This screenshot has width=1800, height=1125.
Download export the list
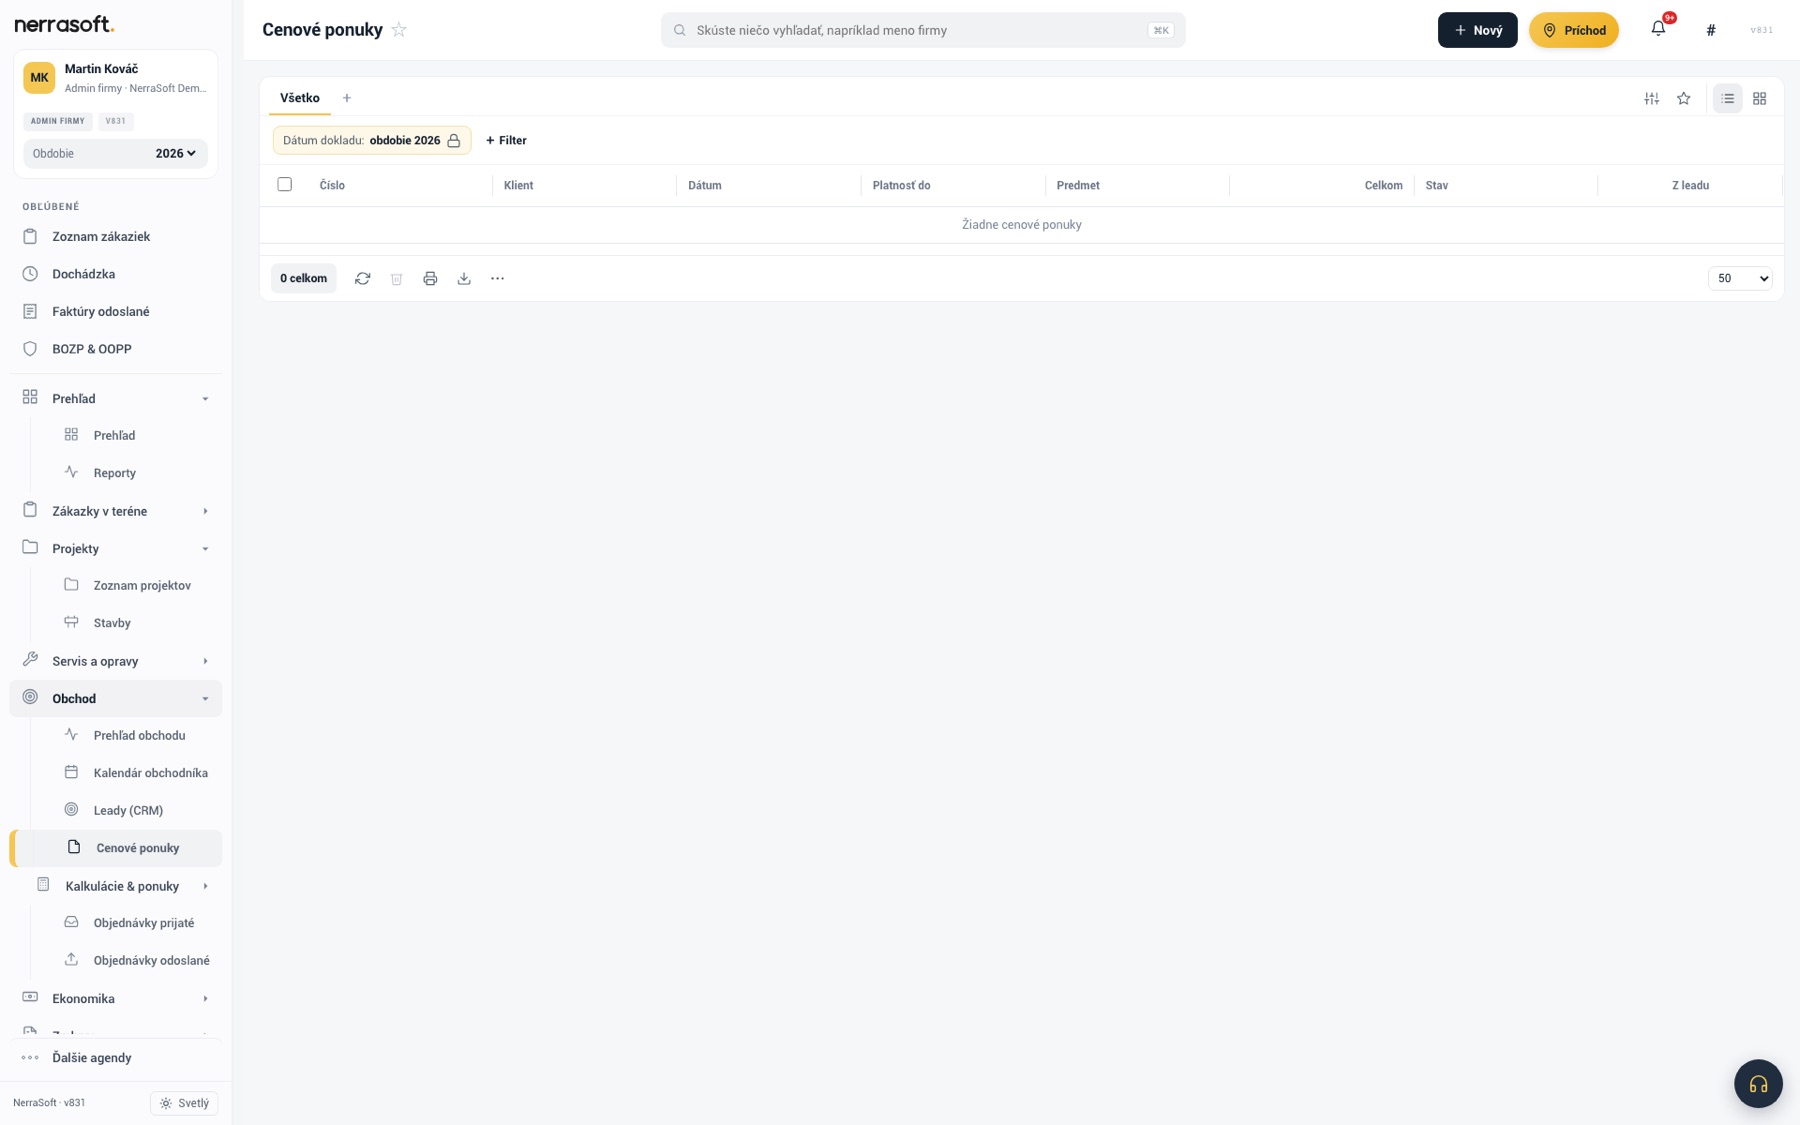[464, 279]
